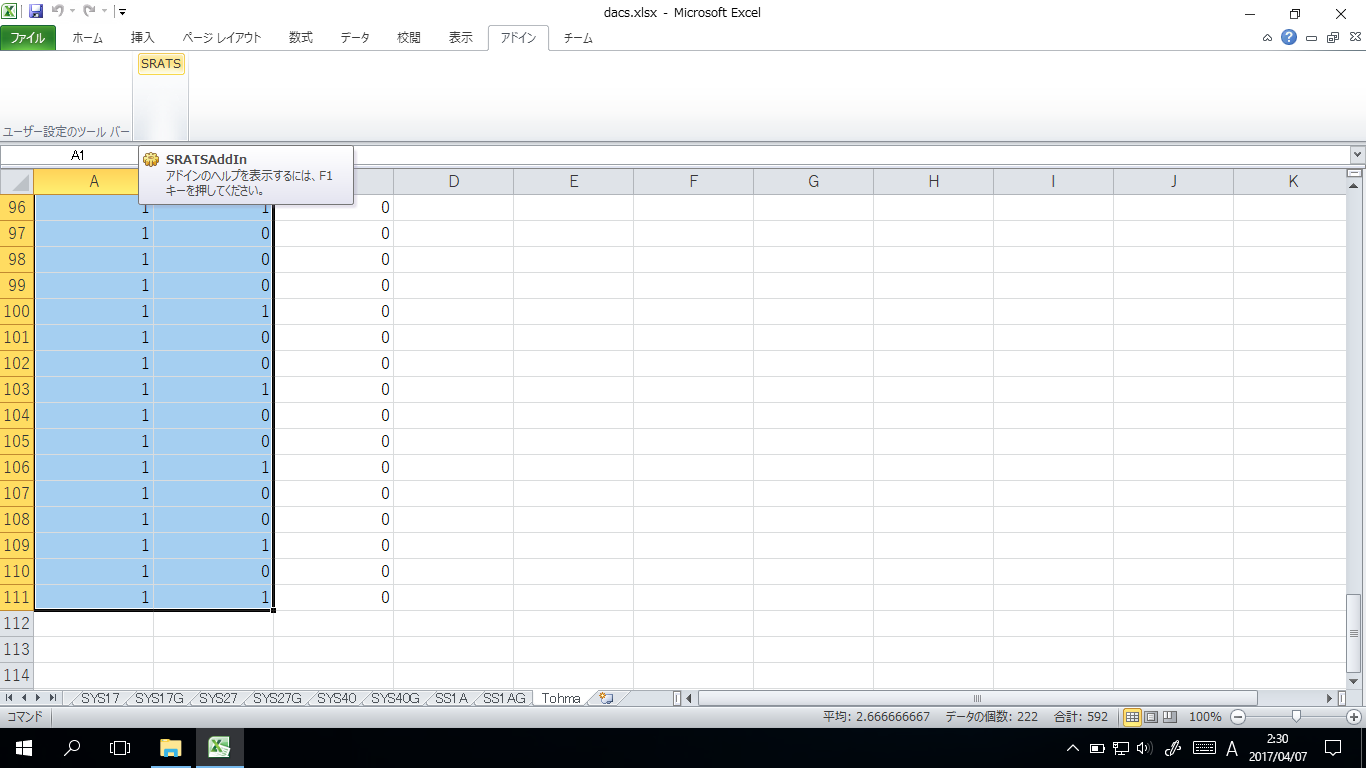
Task: Open the Undo history dropdown arrow
Action: 72,12
